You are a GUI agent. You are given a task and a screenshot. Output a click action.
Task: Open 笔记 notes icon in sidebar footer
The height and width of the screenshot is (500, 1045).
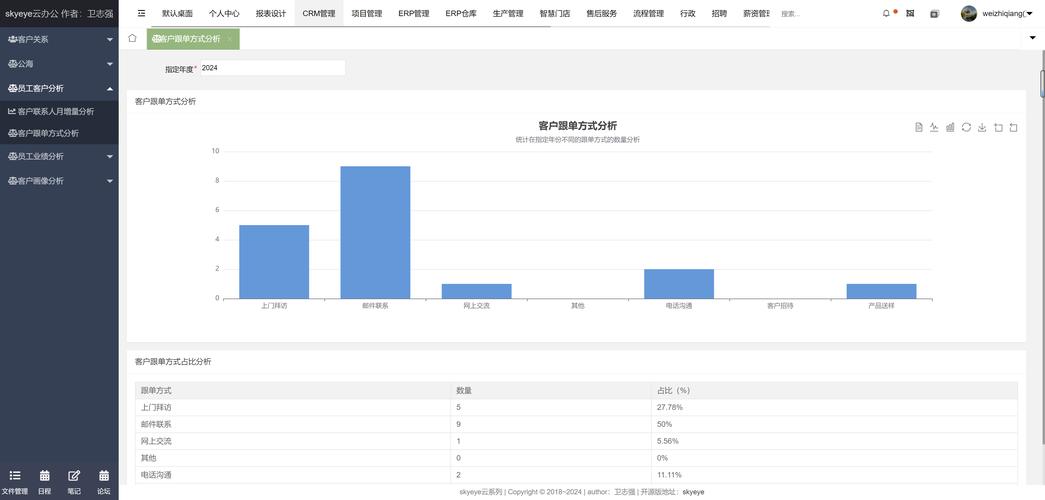pos(74,481)
